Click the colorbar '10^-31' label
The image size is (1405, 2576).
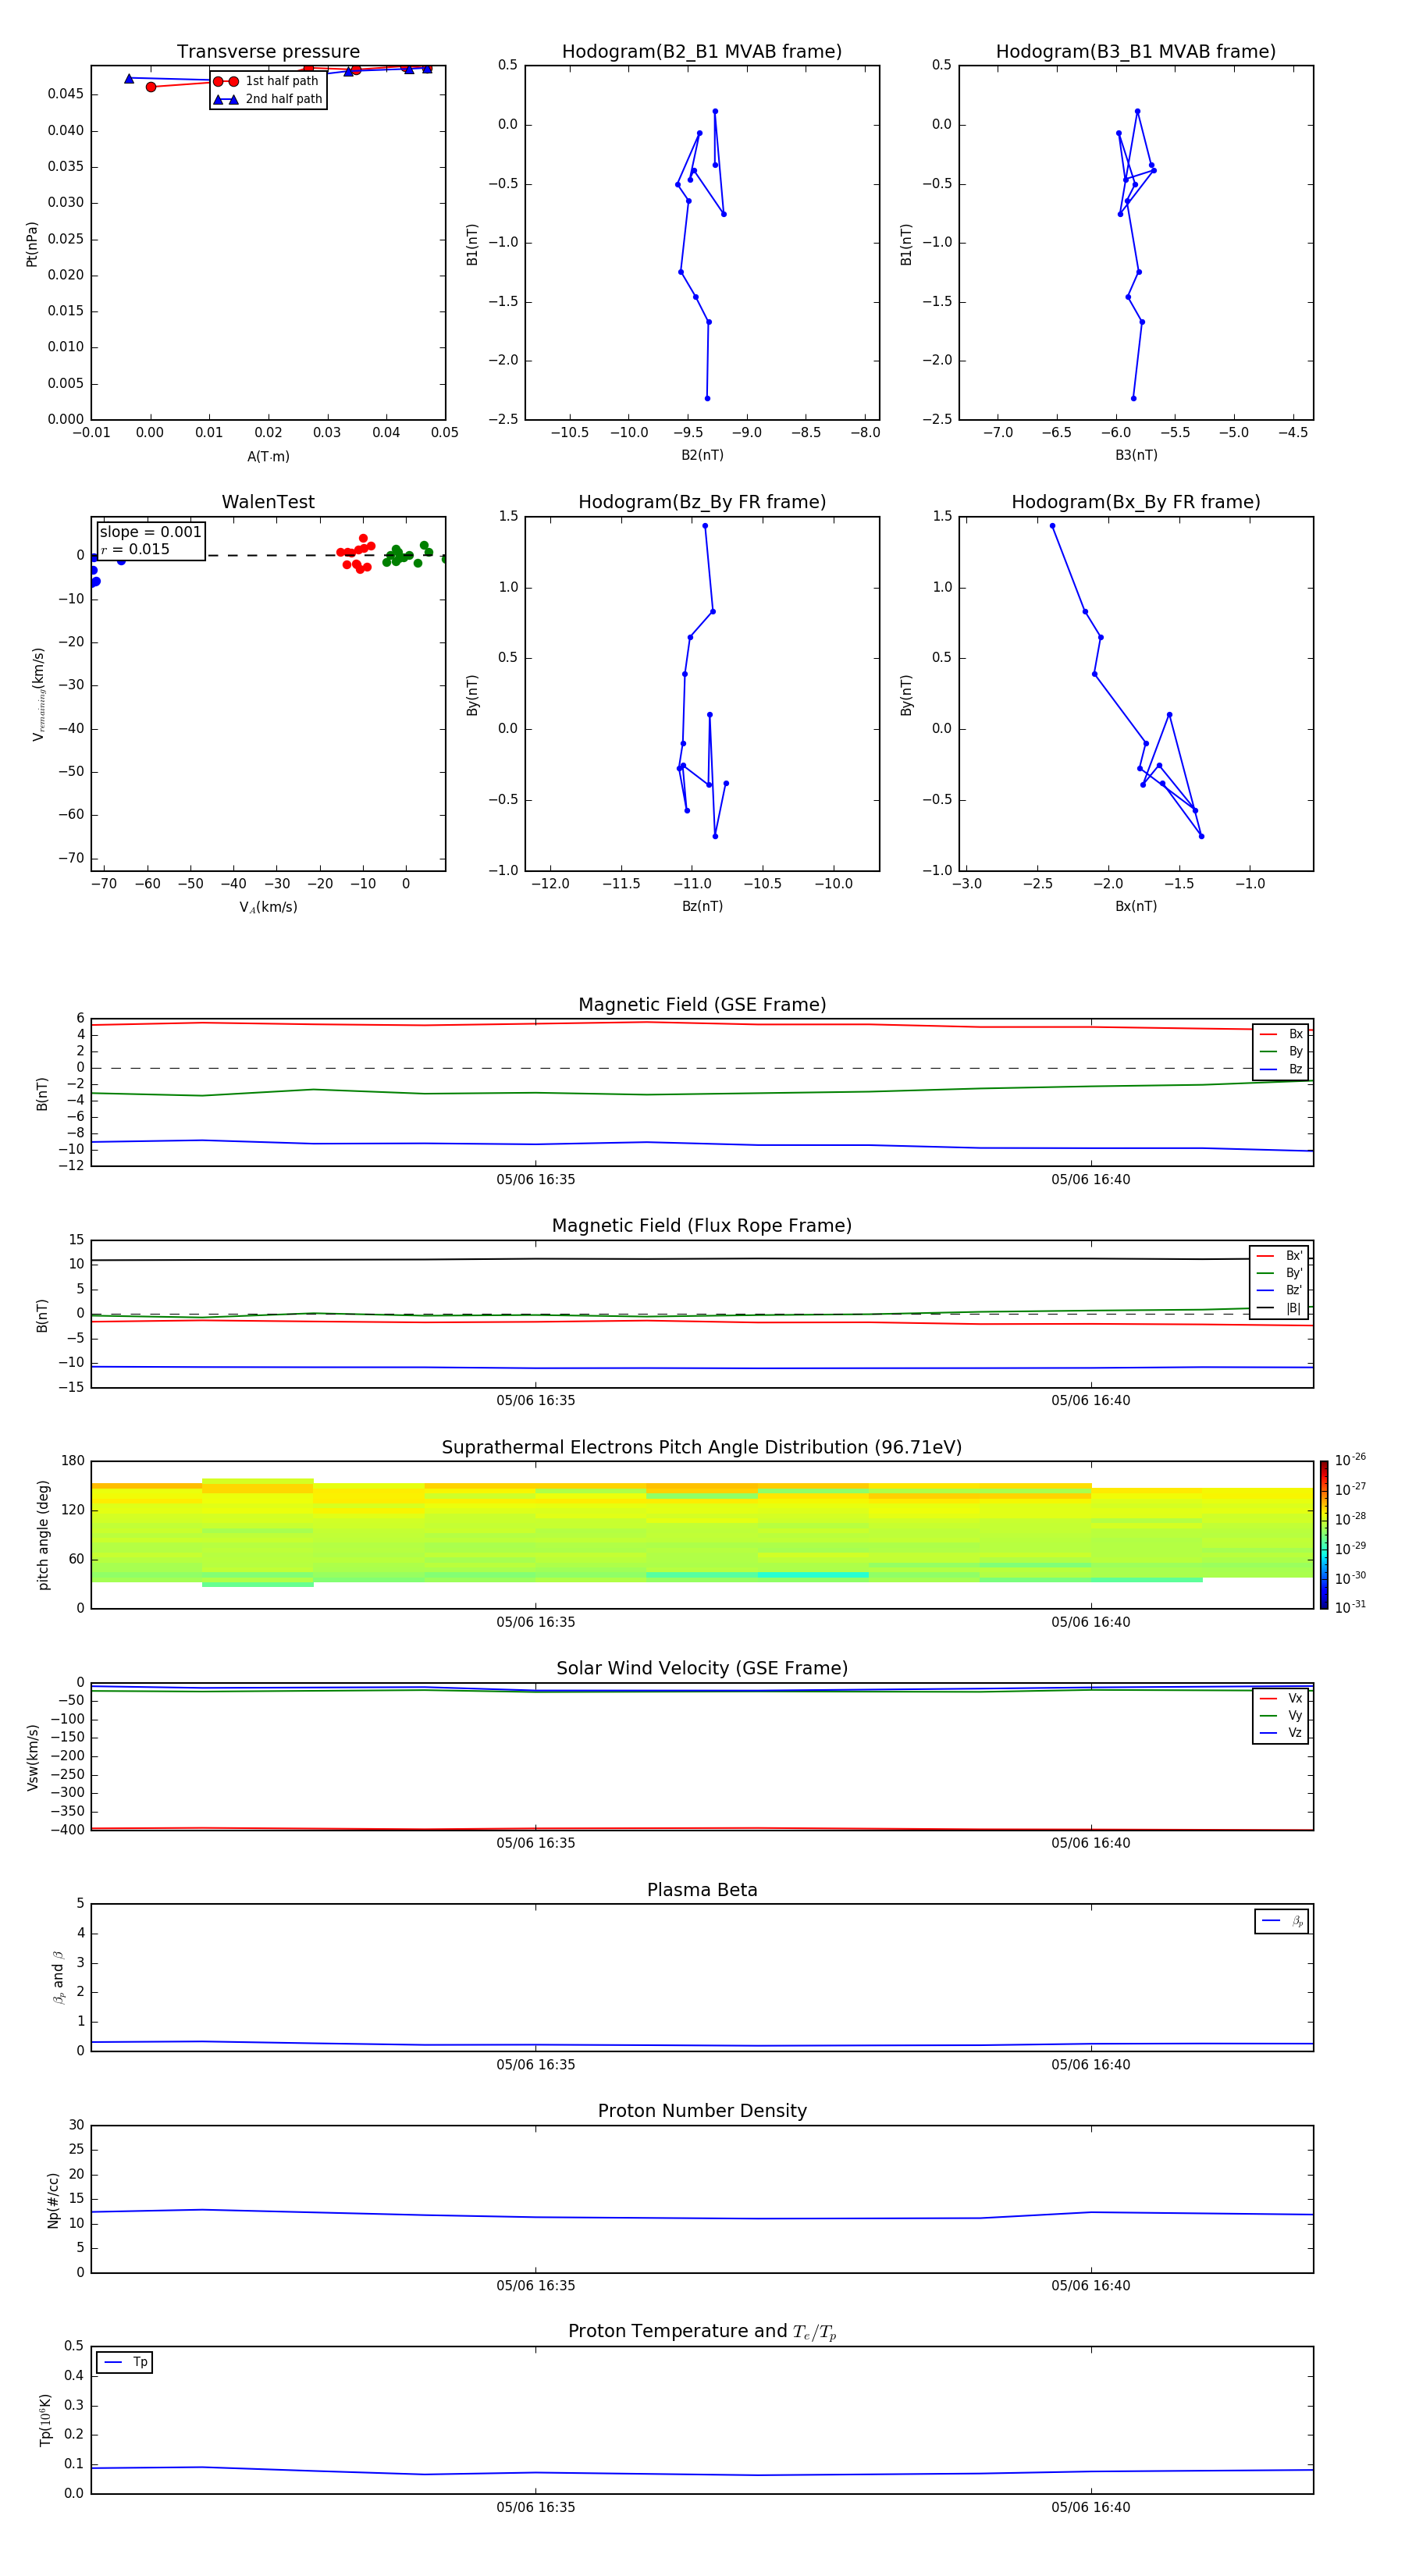pyautogui.click(x=1350, y=1607)
